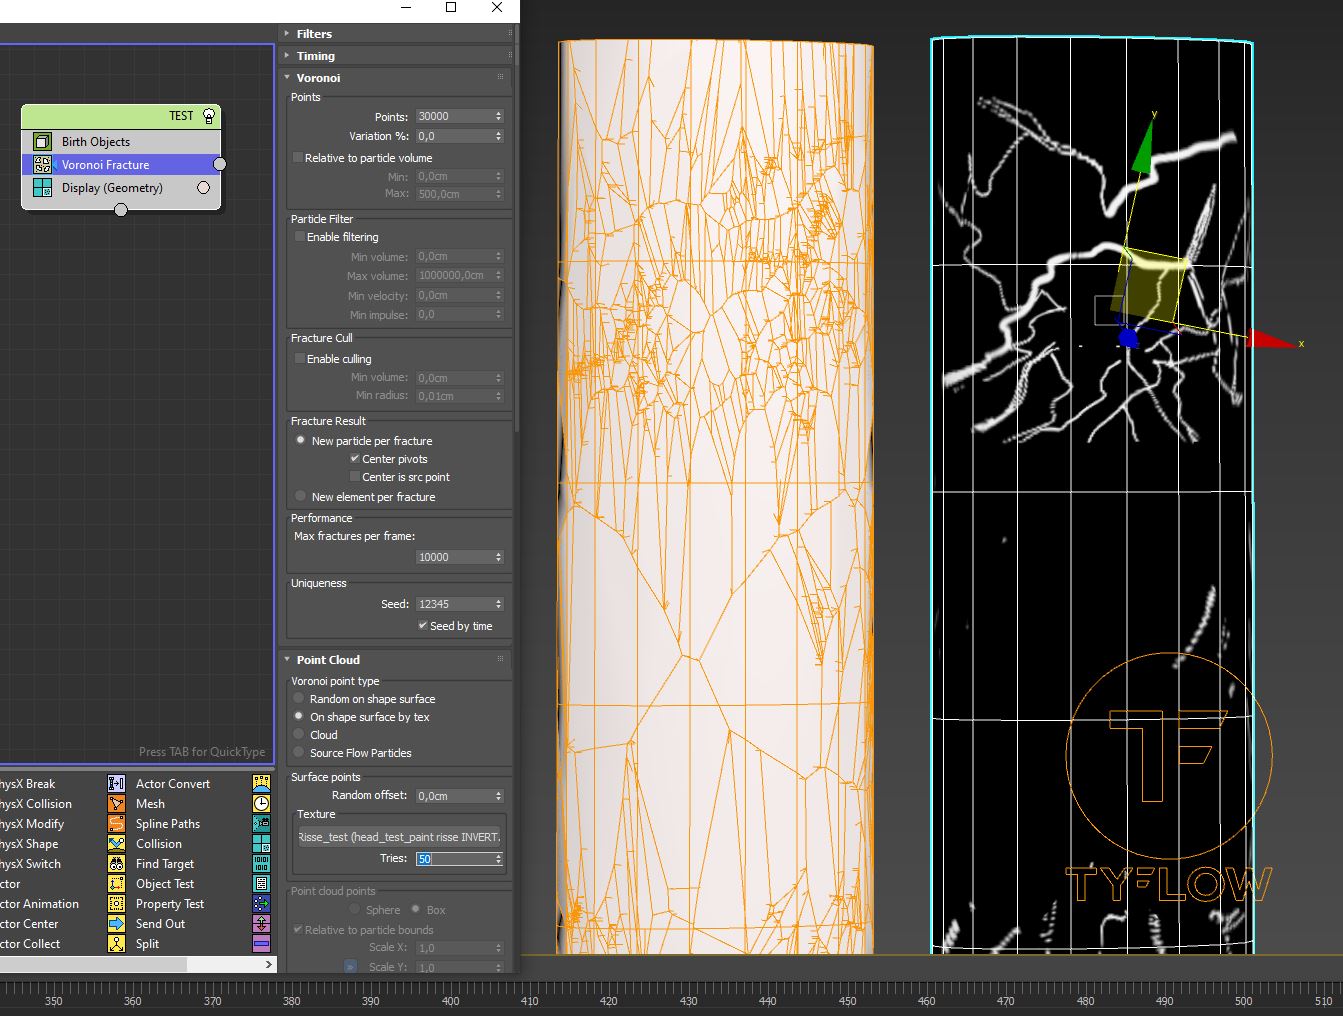Open the Risse_test texture map button

(x=399, y=837)
